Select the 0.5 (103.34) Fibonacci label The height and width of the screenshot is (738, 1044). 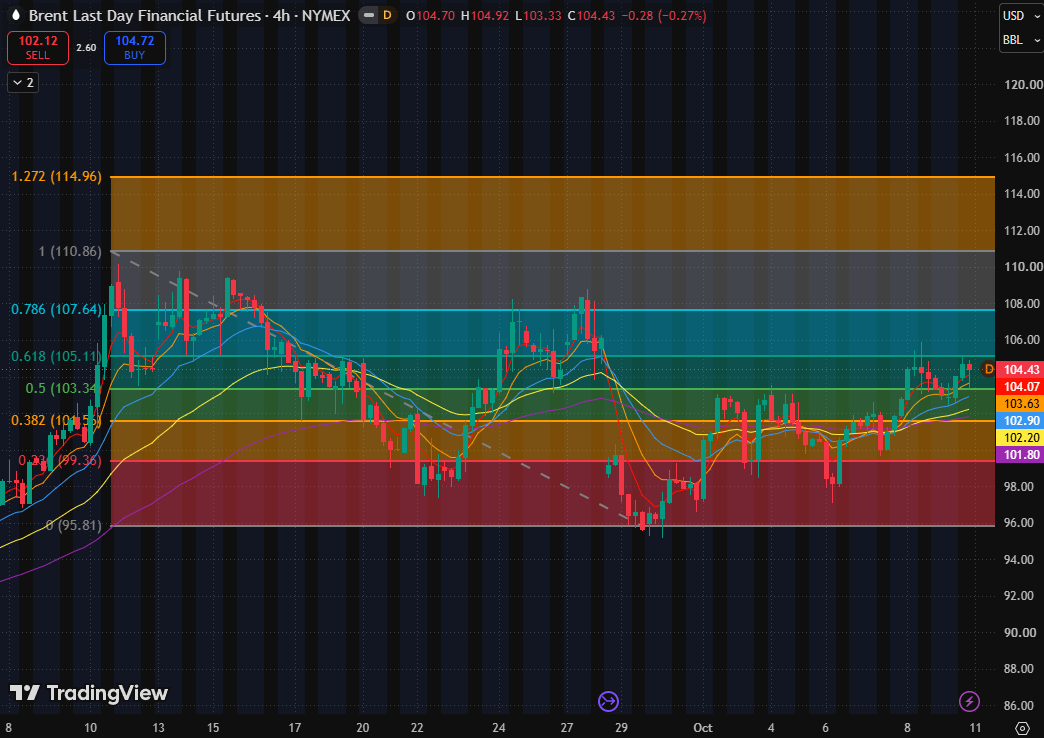click(62, 388)
